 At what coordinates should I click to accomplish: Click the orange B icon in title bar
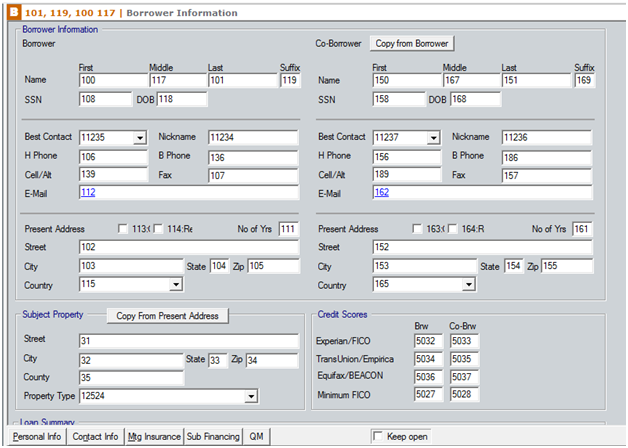(x=13, y=13)
